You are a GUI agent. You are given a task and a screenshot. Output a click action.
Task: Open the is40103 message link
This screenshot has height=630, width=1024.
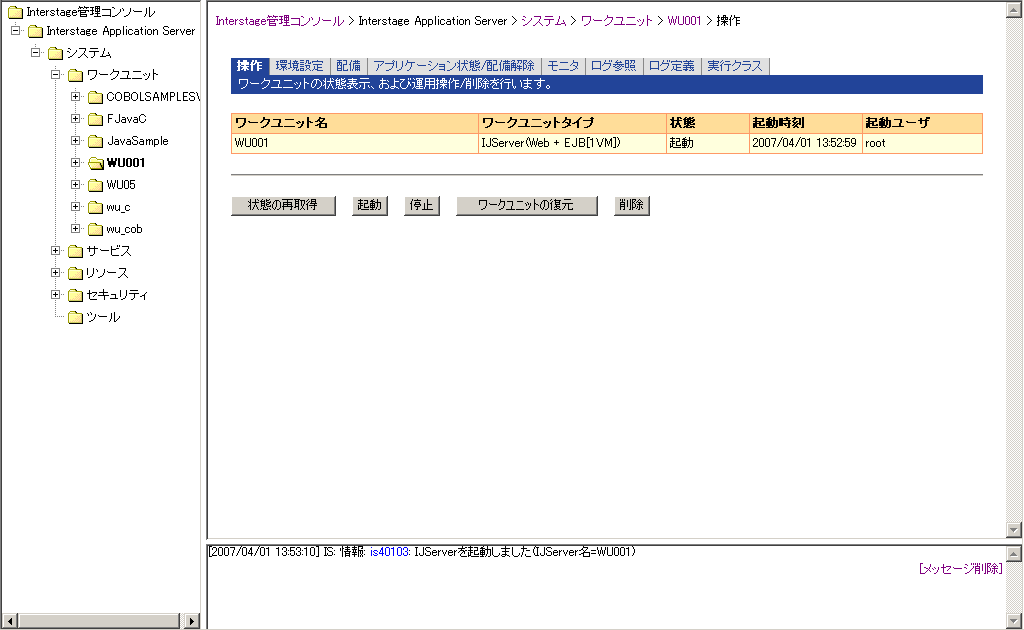point(390,552)
